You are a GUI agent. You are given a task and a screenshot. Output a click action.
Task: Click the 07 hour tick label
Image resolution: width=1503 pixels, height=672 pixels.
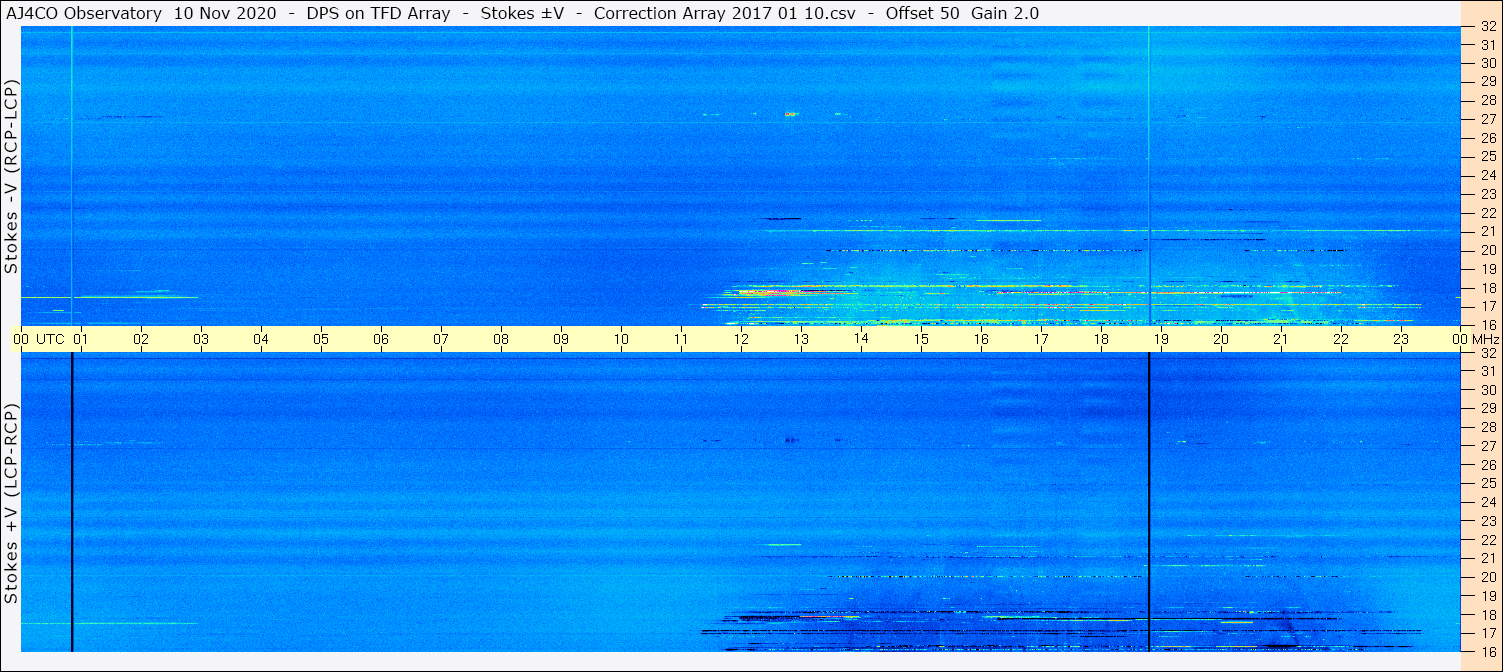pos(441,339)
